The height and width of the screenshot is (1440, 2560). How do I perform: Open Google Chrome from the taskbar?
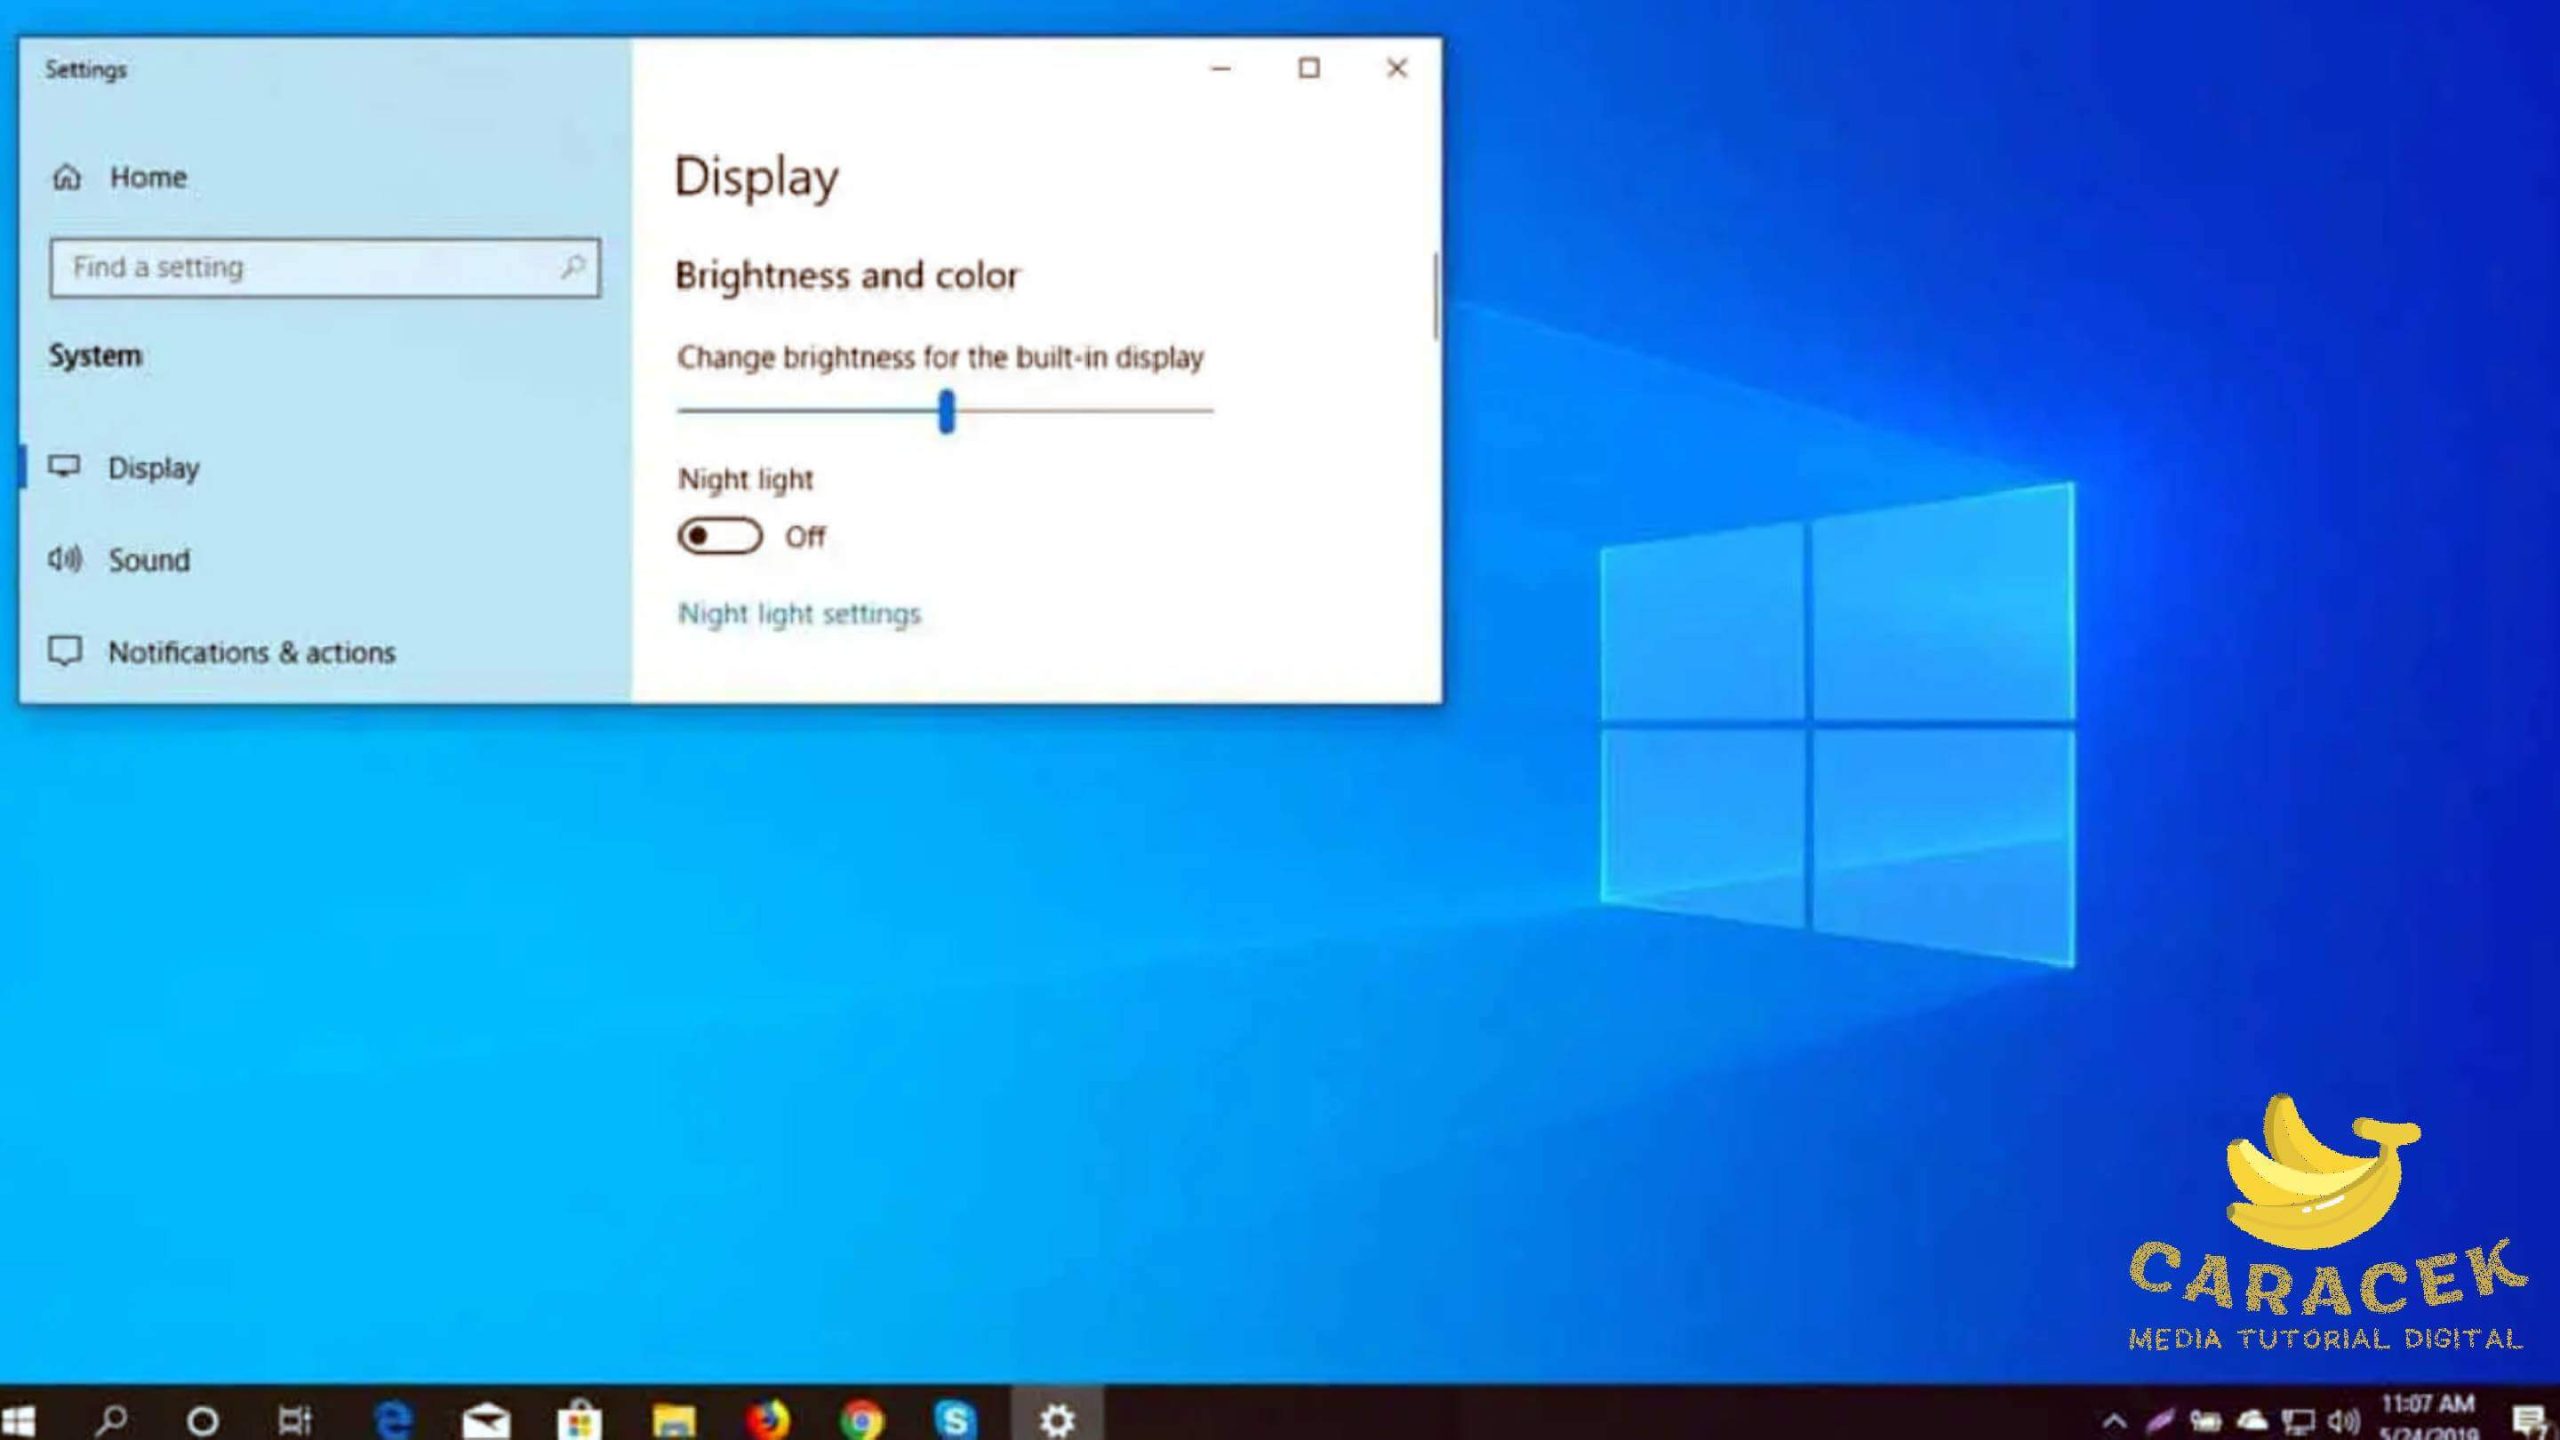tap(861, 1420)
